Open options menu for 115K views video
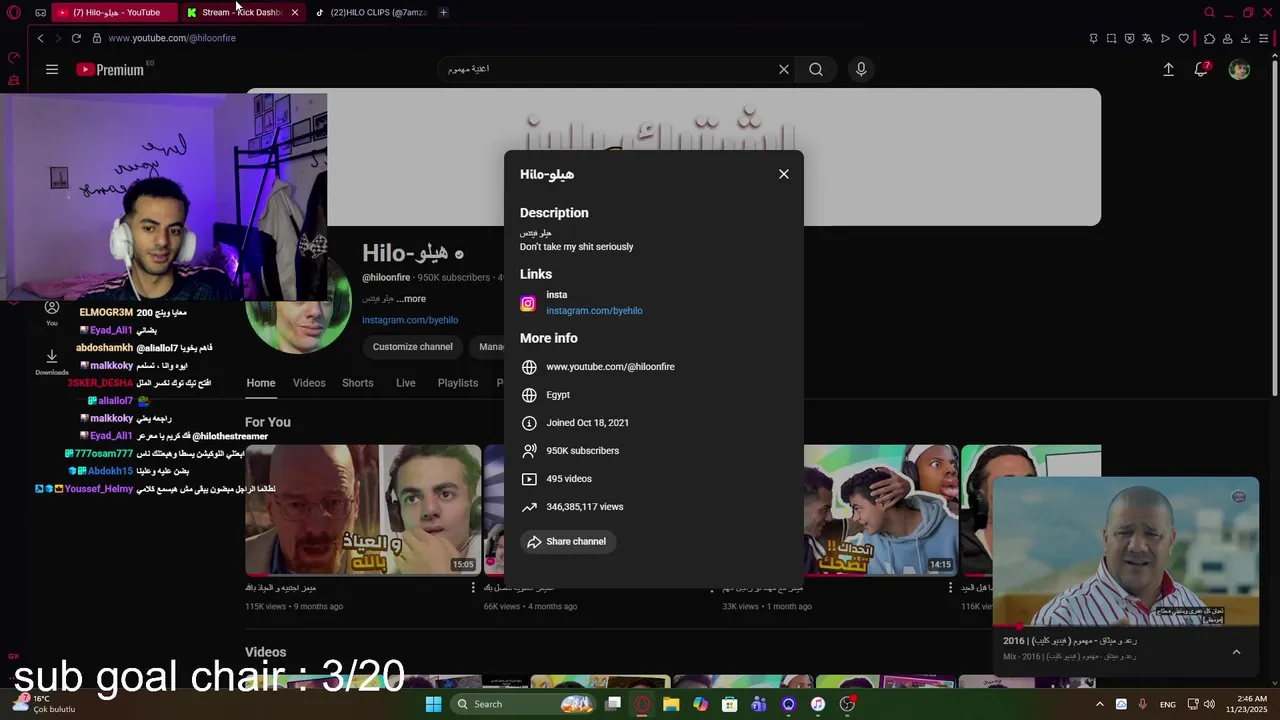1280x720 pixels. (x=474, y=588)
